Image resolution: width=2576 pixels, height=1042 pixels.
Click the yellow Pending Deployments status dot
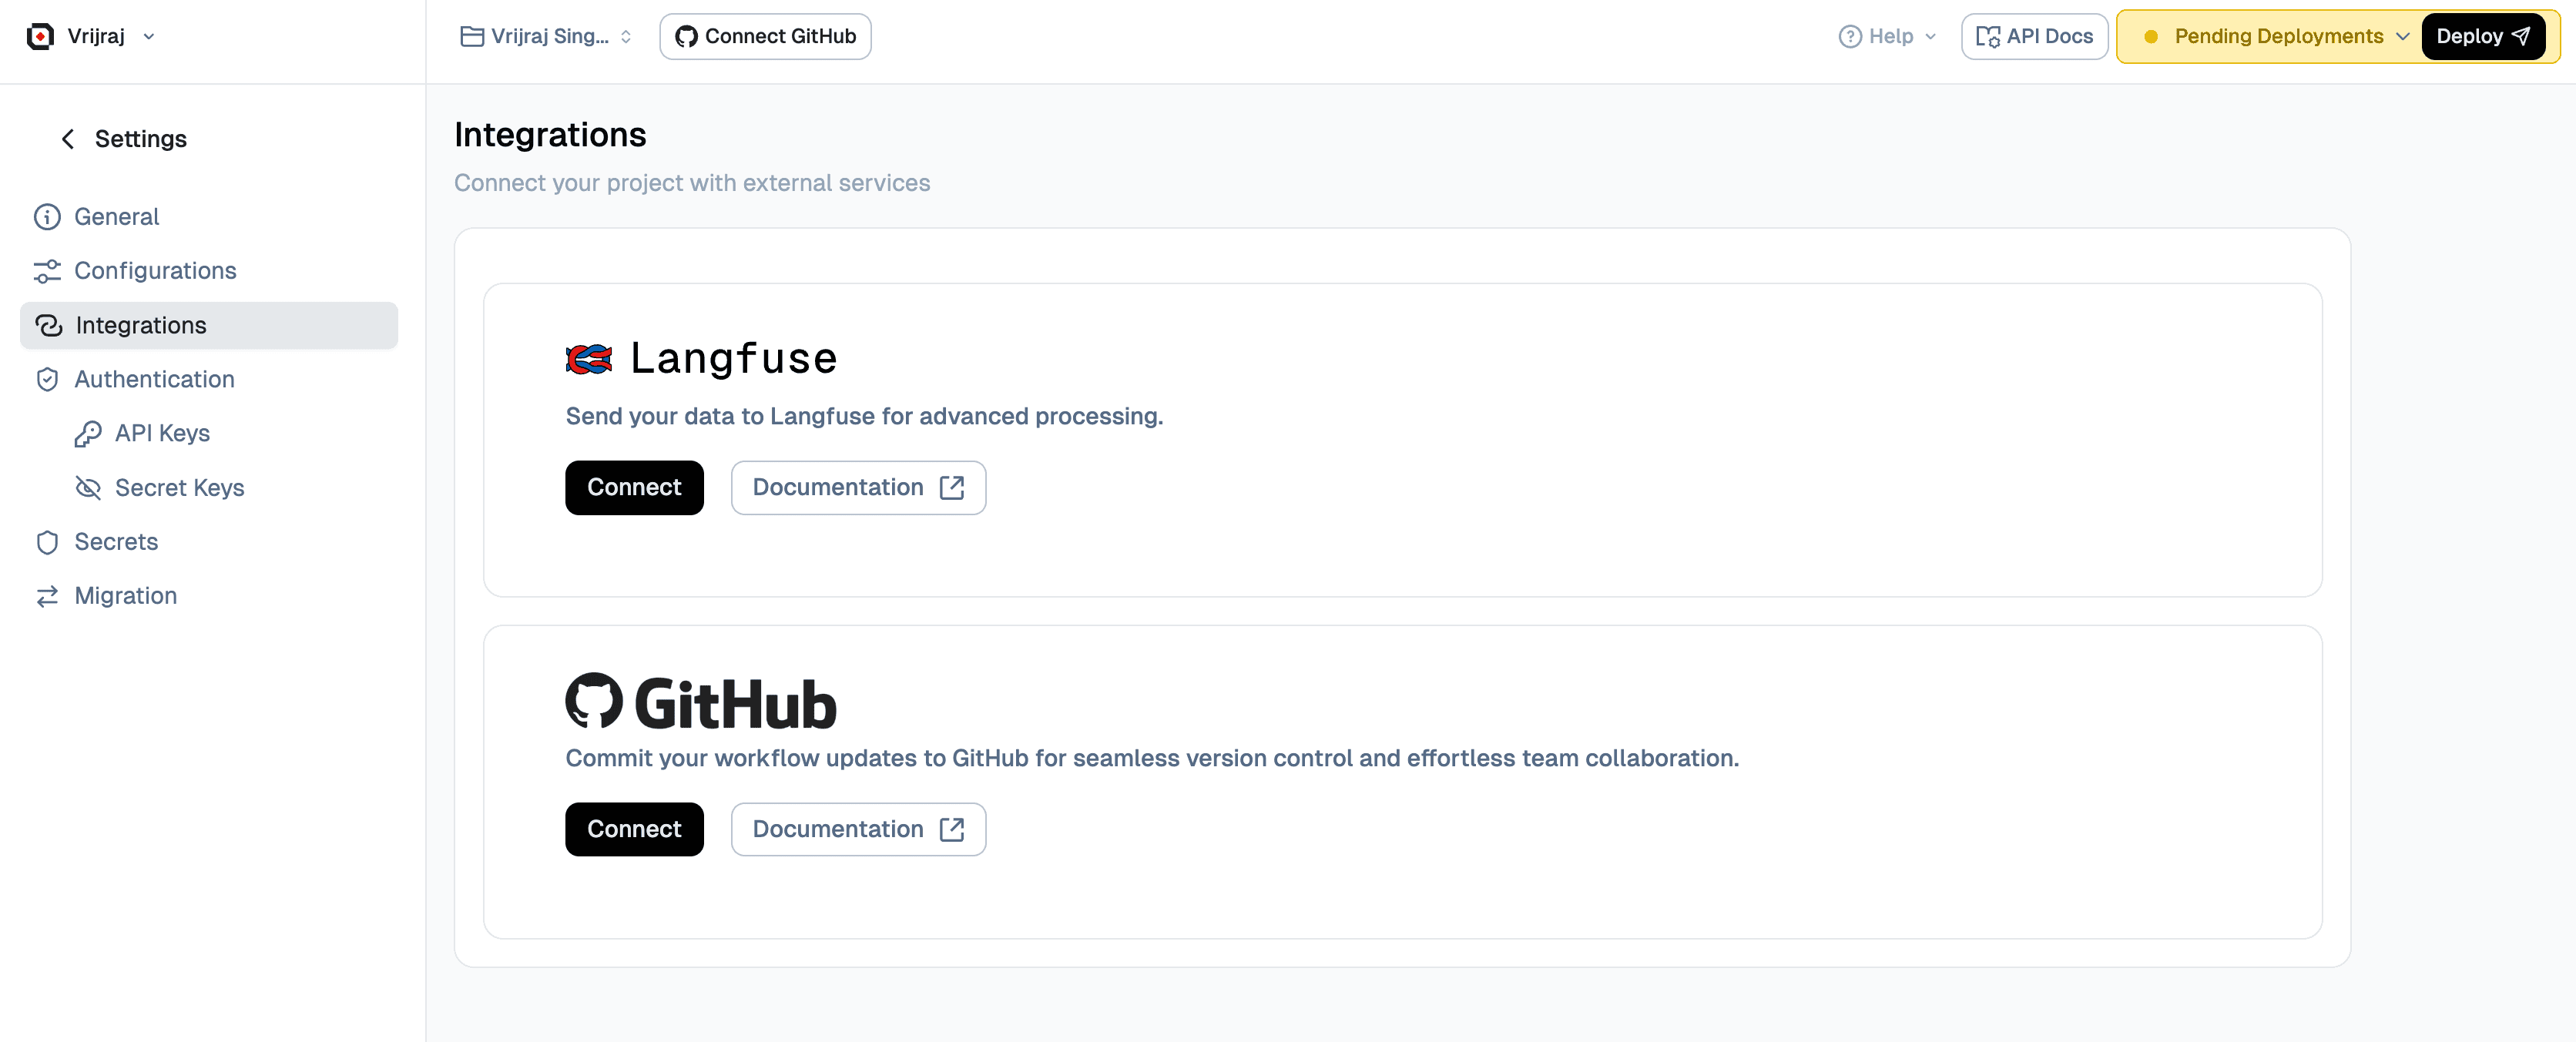coord(2152,36)
